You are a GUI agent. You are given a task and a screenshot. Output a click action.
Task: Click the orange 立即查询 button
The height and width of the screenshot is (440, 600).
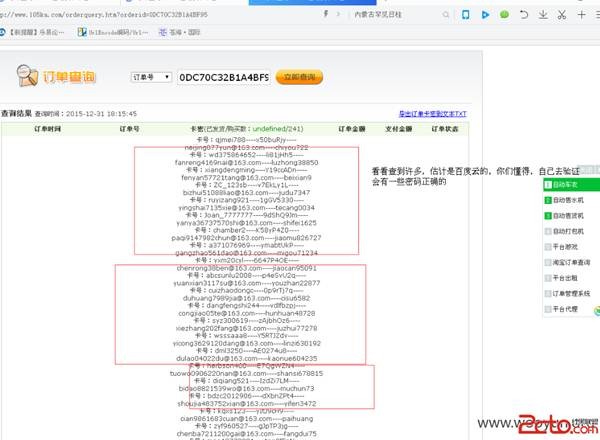299,77
